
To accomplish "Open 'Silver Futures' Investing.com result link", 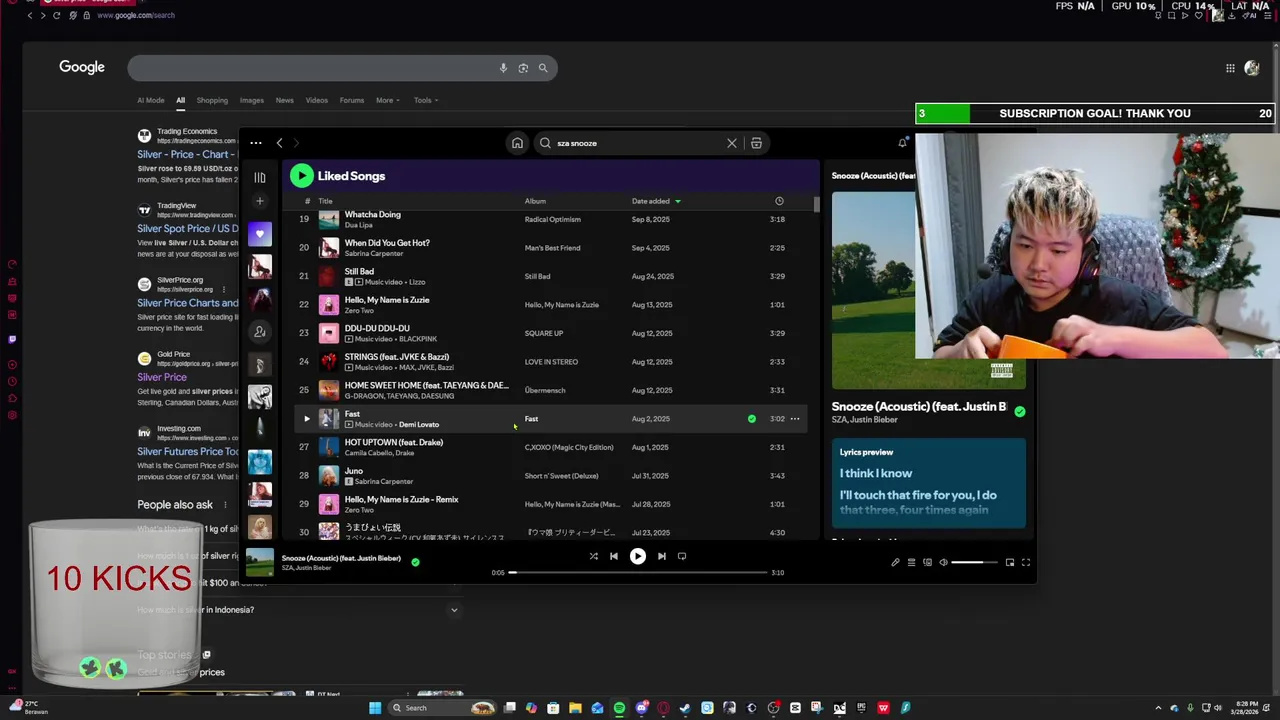I will point(187,452).
